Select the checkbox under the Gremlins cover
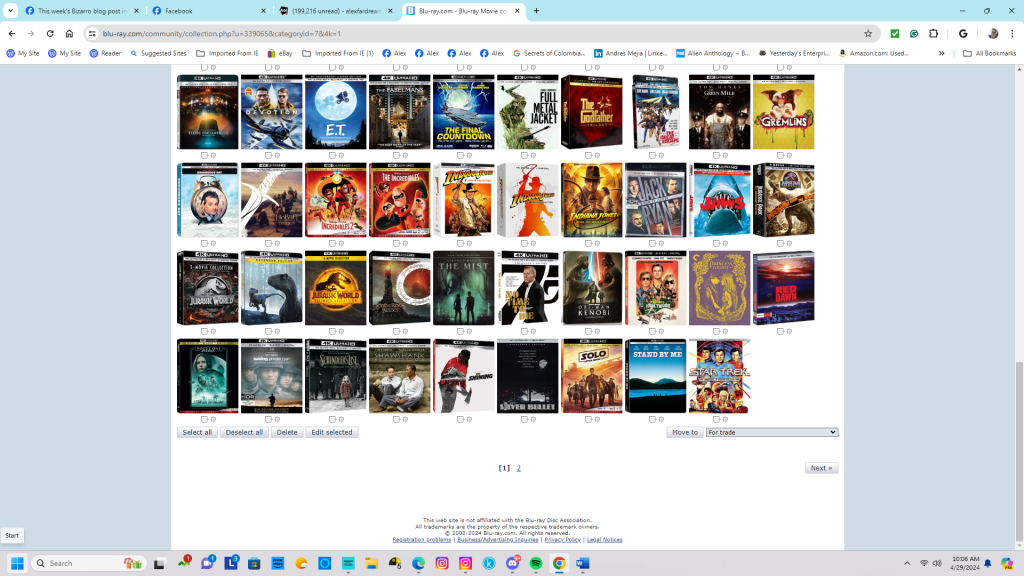The image size is (1024, 576). coord(780,155)
